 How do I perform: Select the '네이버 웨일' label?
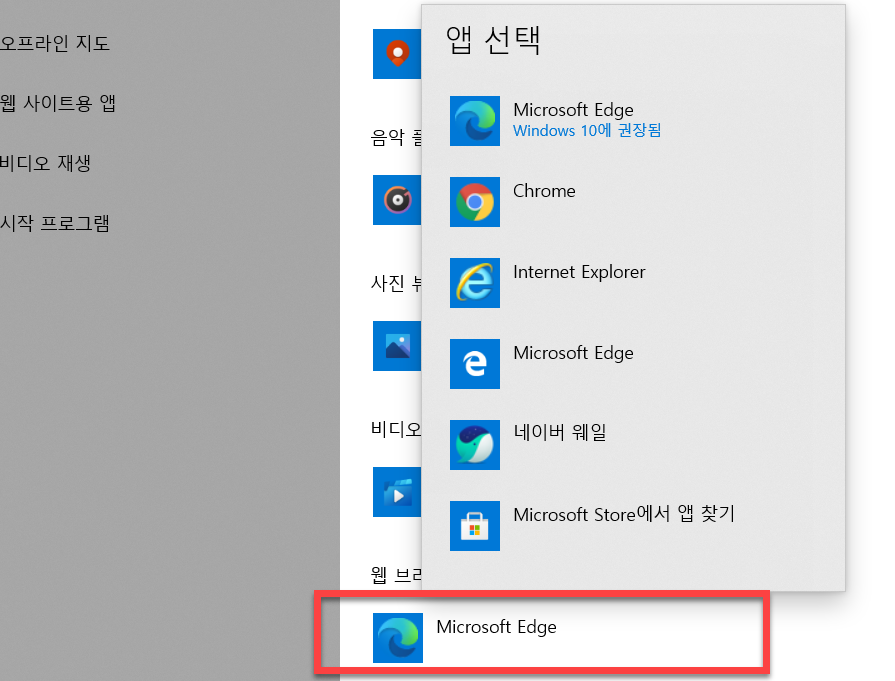[x=559, y=432]
